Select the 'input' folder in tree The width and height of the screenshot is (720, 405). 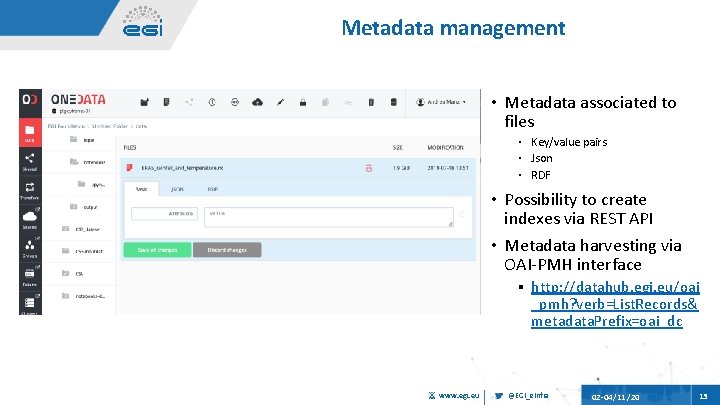tap(83, 140)
